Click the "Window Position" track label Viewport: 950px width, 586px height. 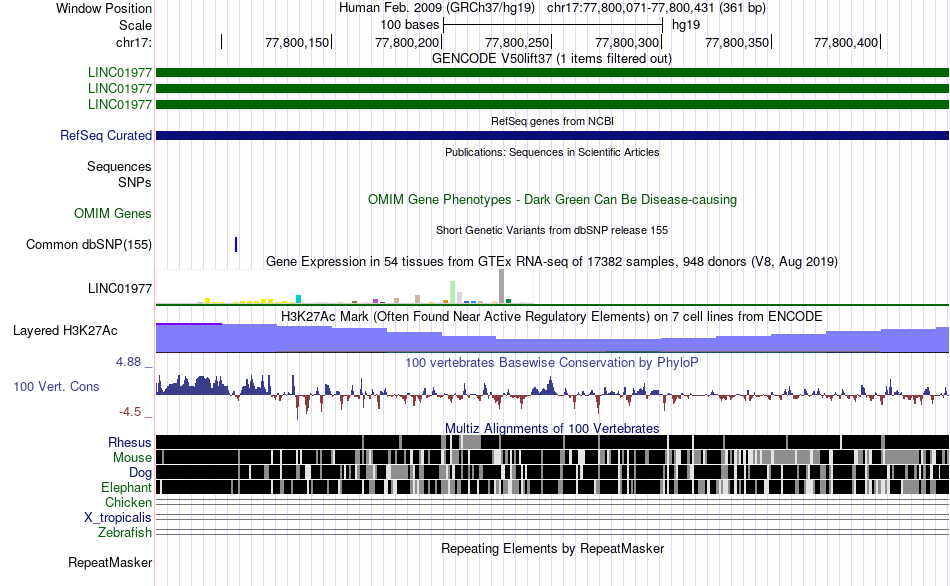pyautogui.click(x=104, y=8)
